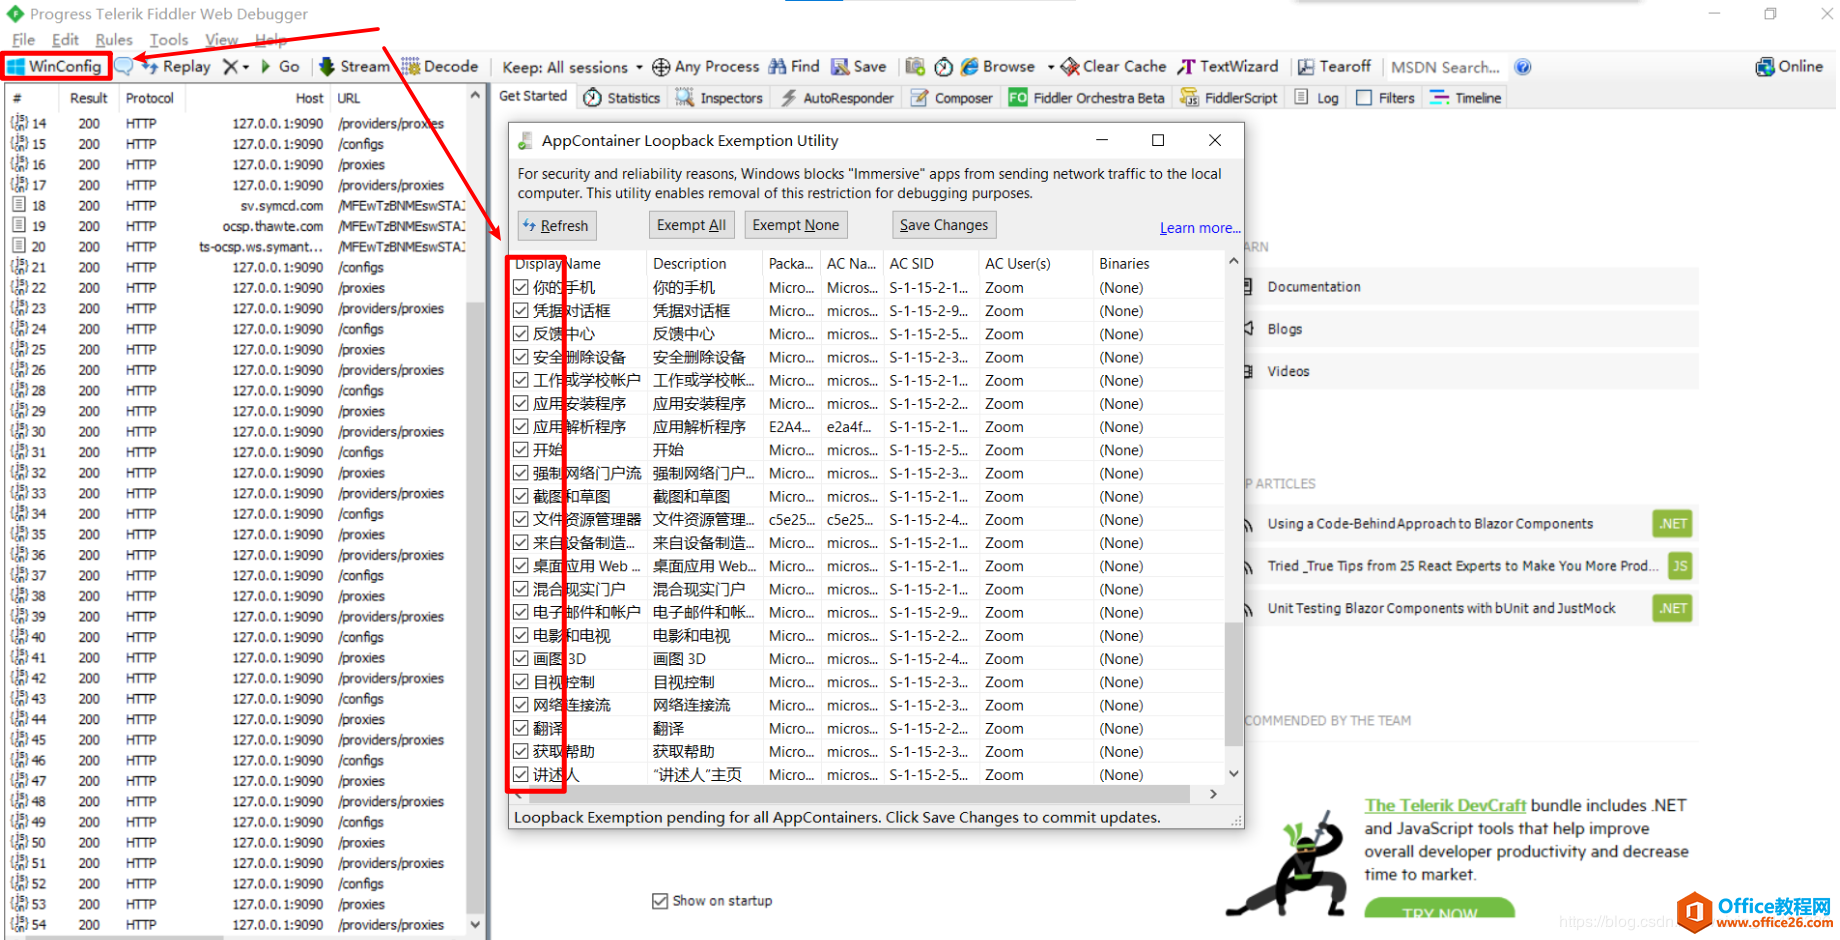Screen dimensions: 1840x940
Task: Click the Online status indicator
Action: click(1789, 66)
